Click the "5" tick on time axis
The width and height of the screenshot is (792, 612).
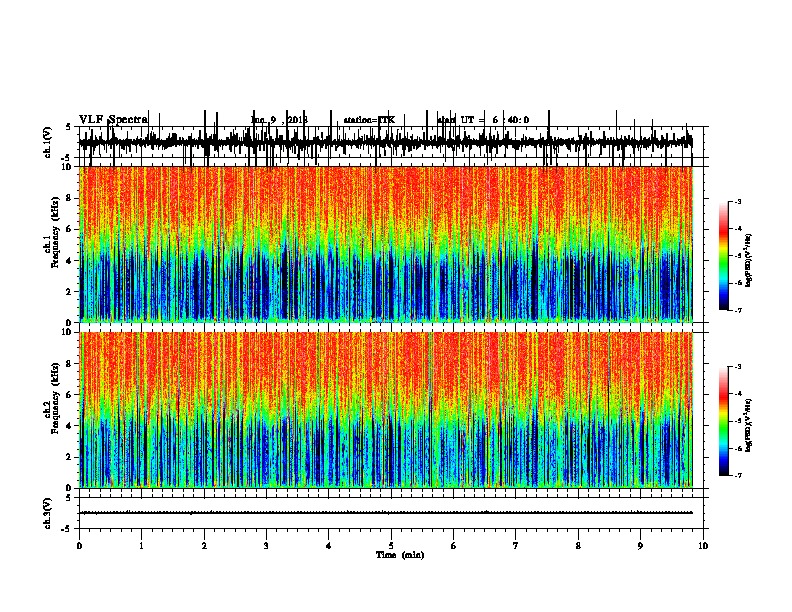tap(391, 546)
